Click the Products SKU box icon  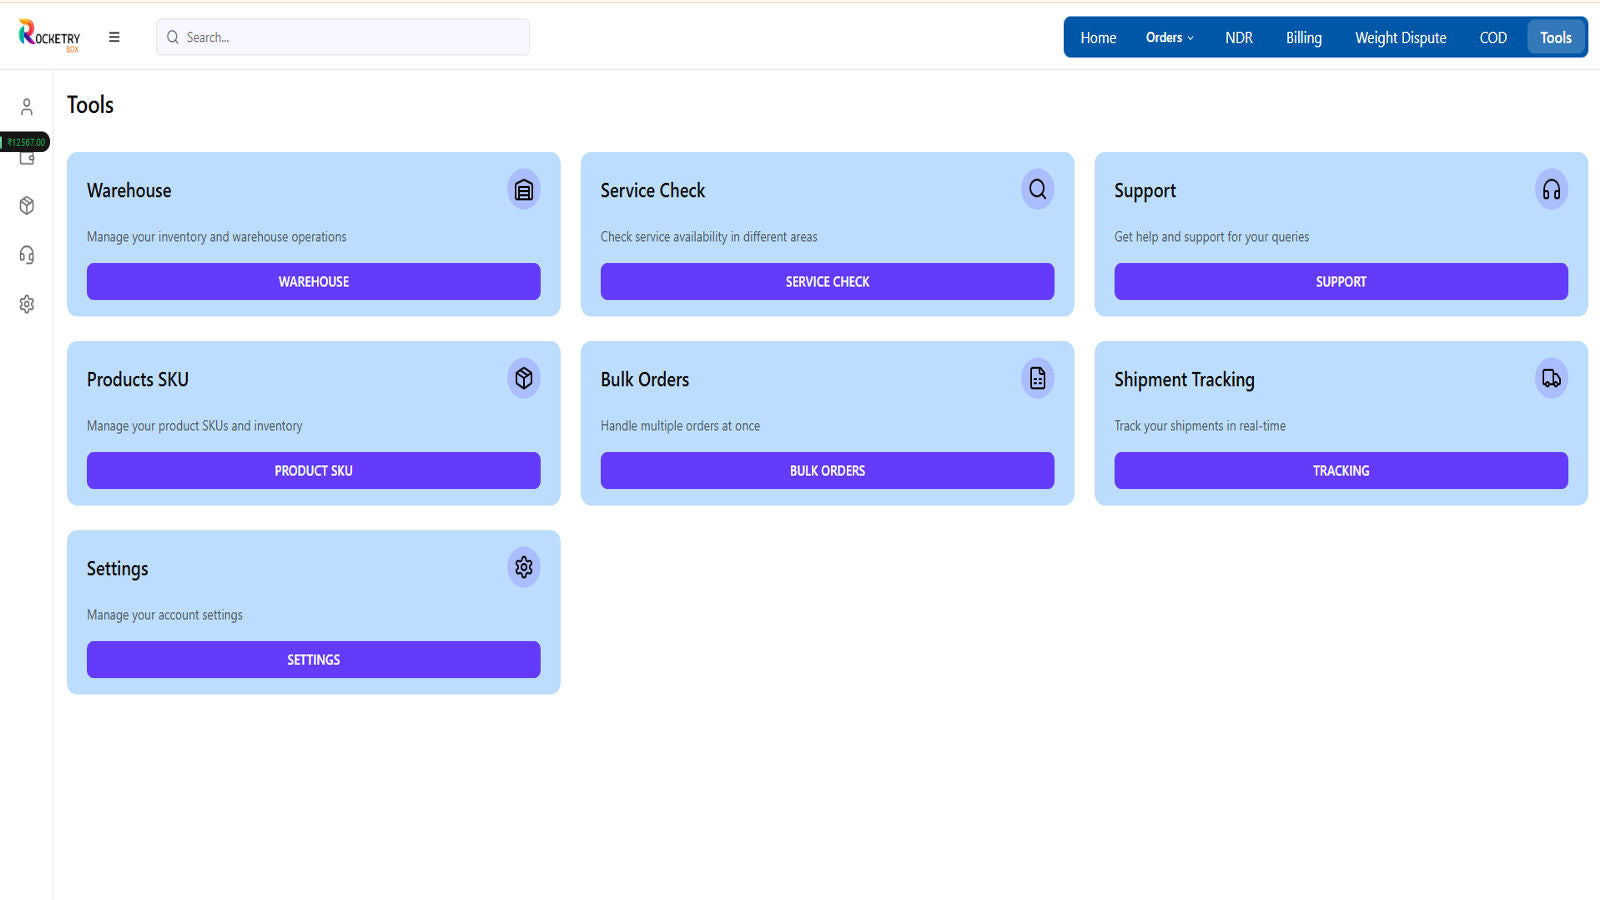click(523, 379)
